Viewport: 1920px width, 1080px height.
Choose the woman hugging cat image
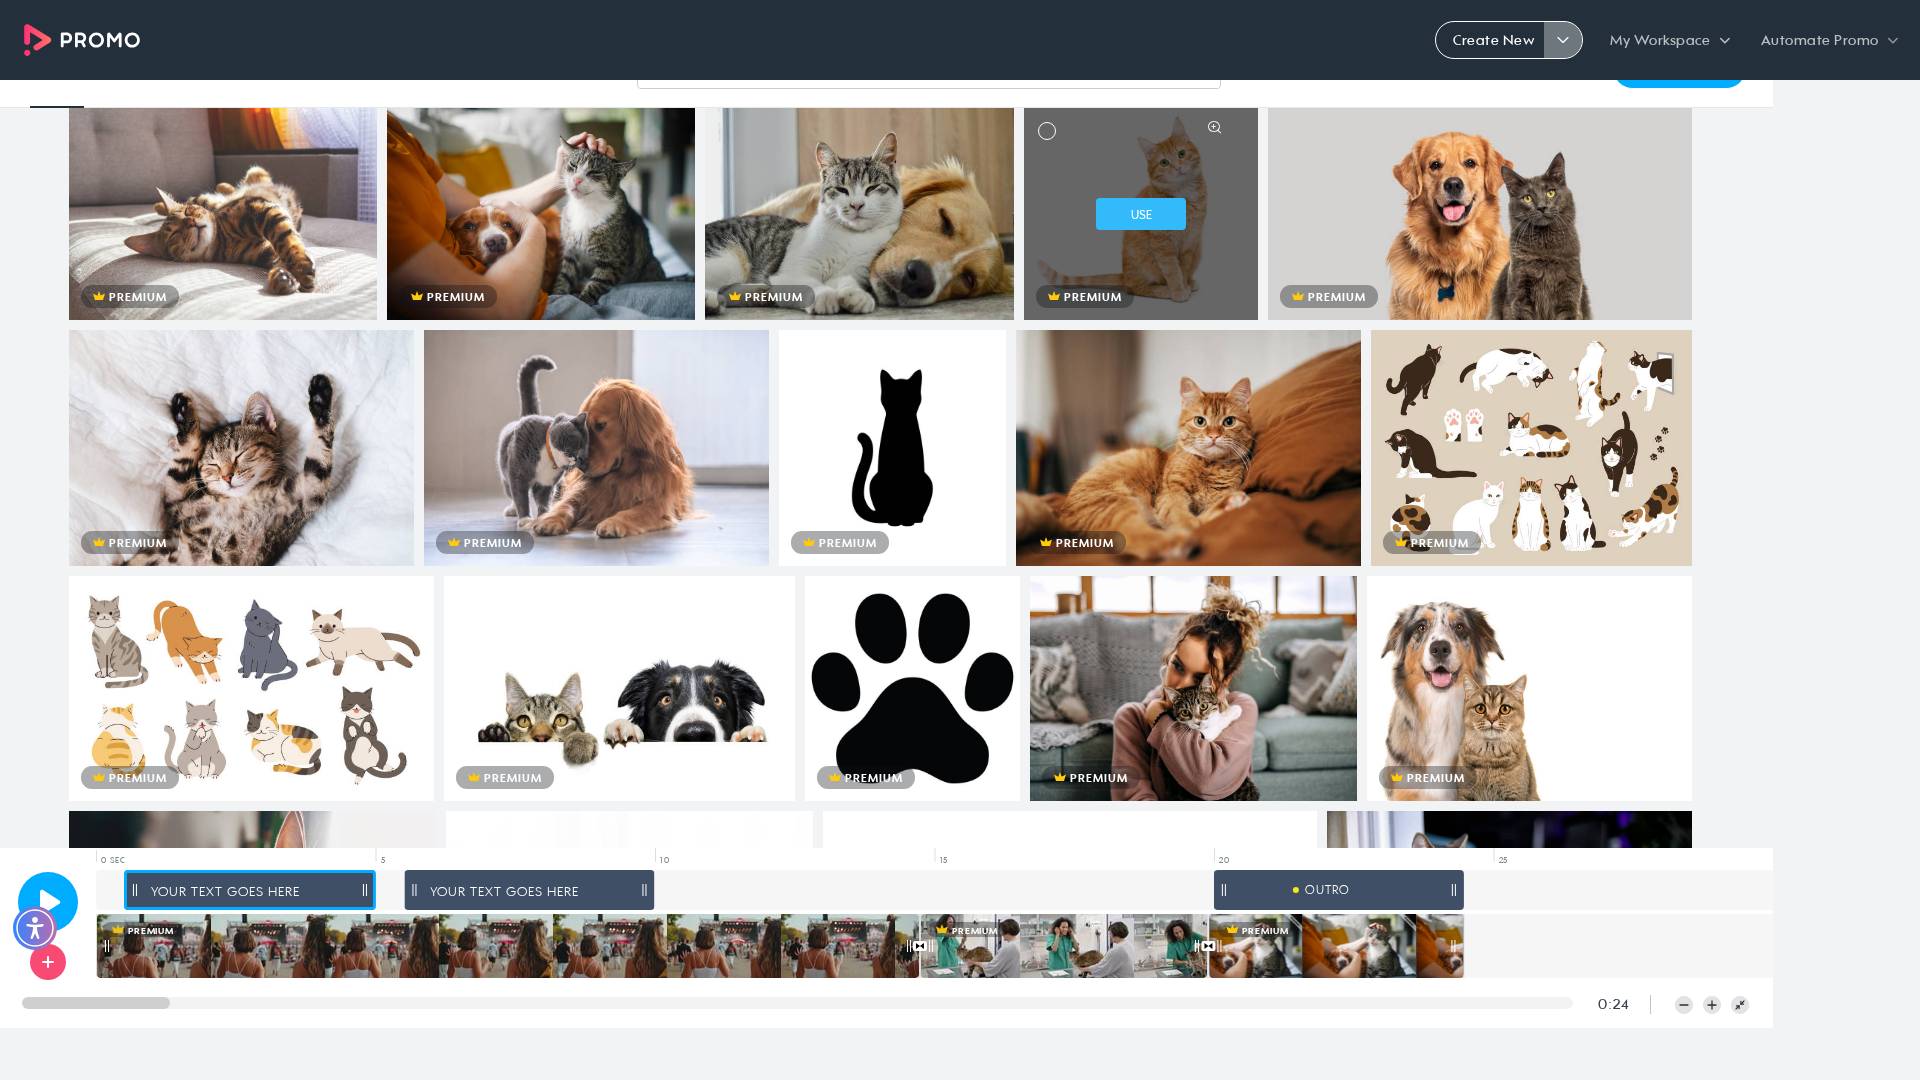click(1193, 688)
